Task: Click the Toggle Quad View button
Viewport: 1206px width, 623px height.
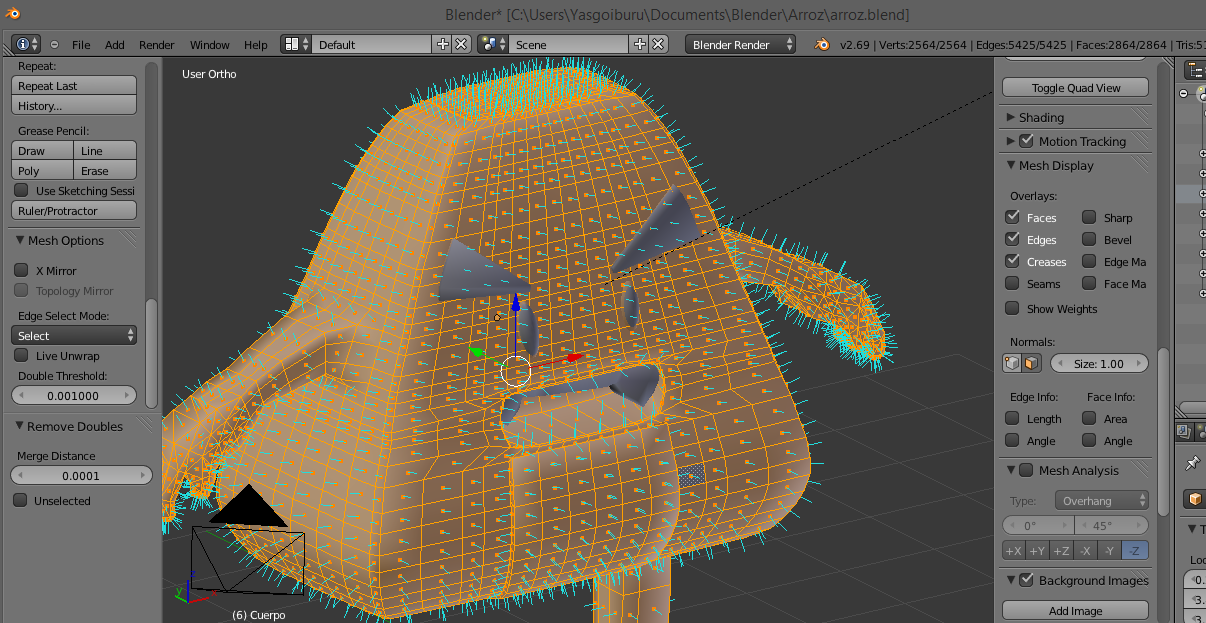Action: coord(1076,88)
